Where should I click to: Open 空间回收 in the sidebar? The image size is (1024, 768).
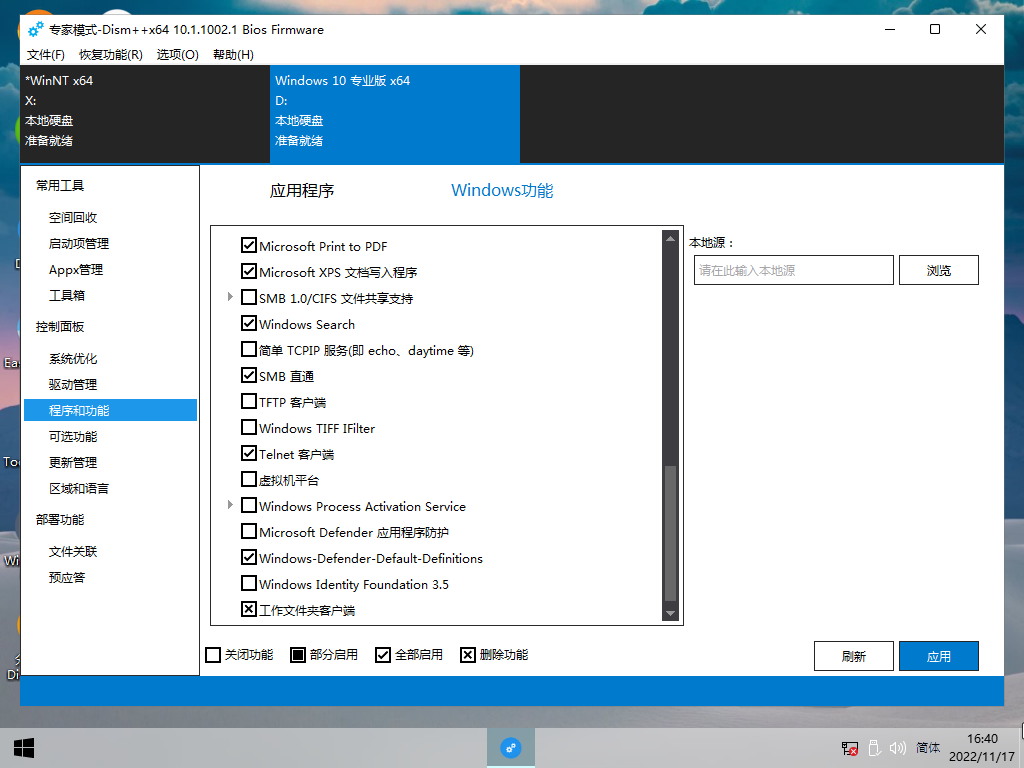point(73,217)
